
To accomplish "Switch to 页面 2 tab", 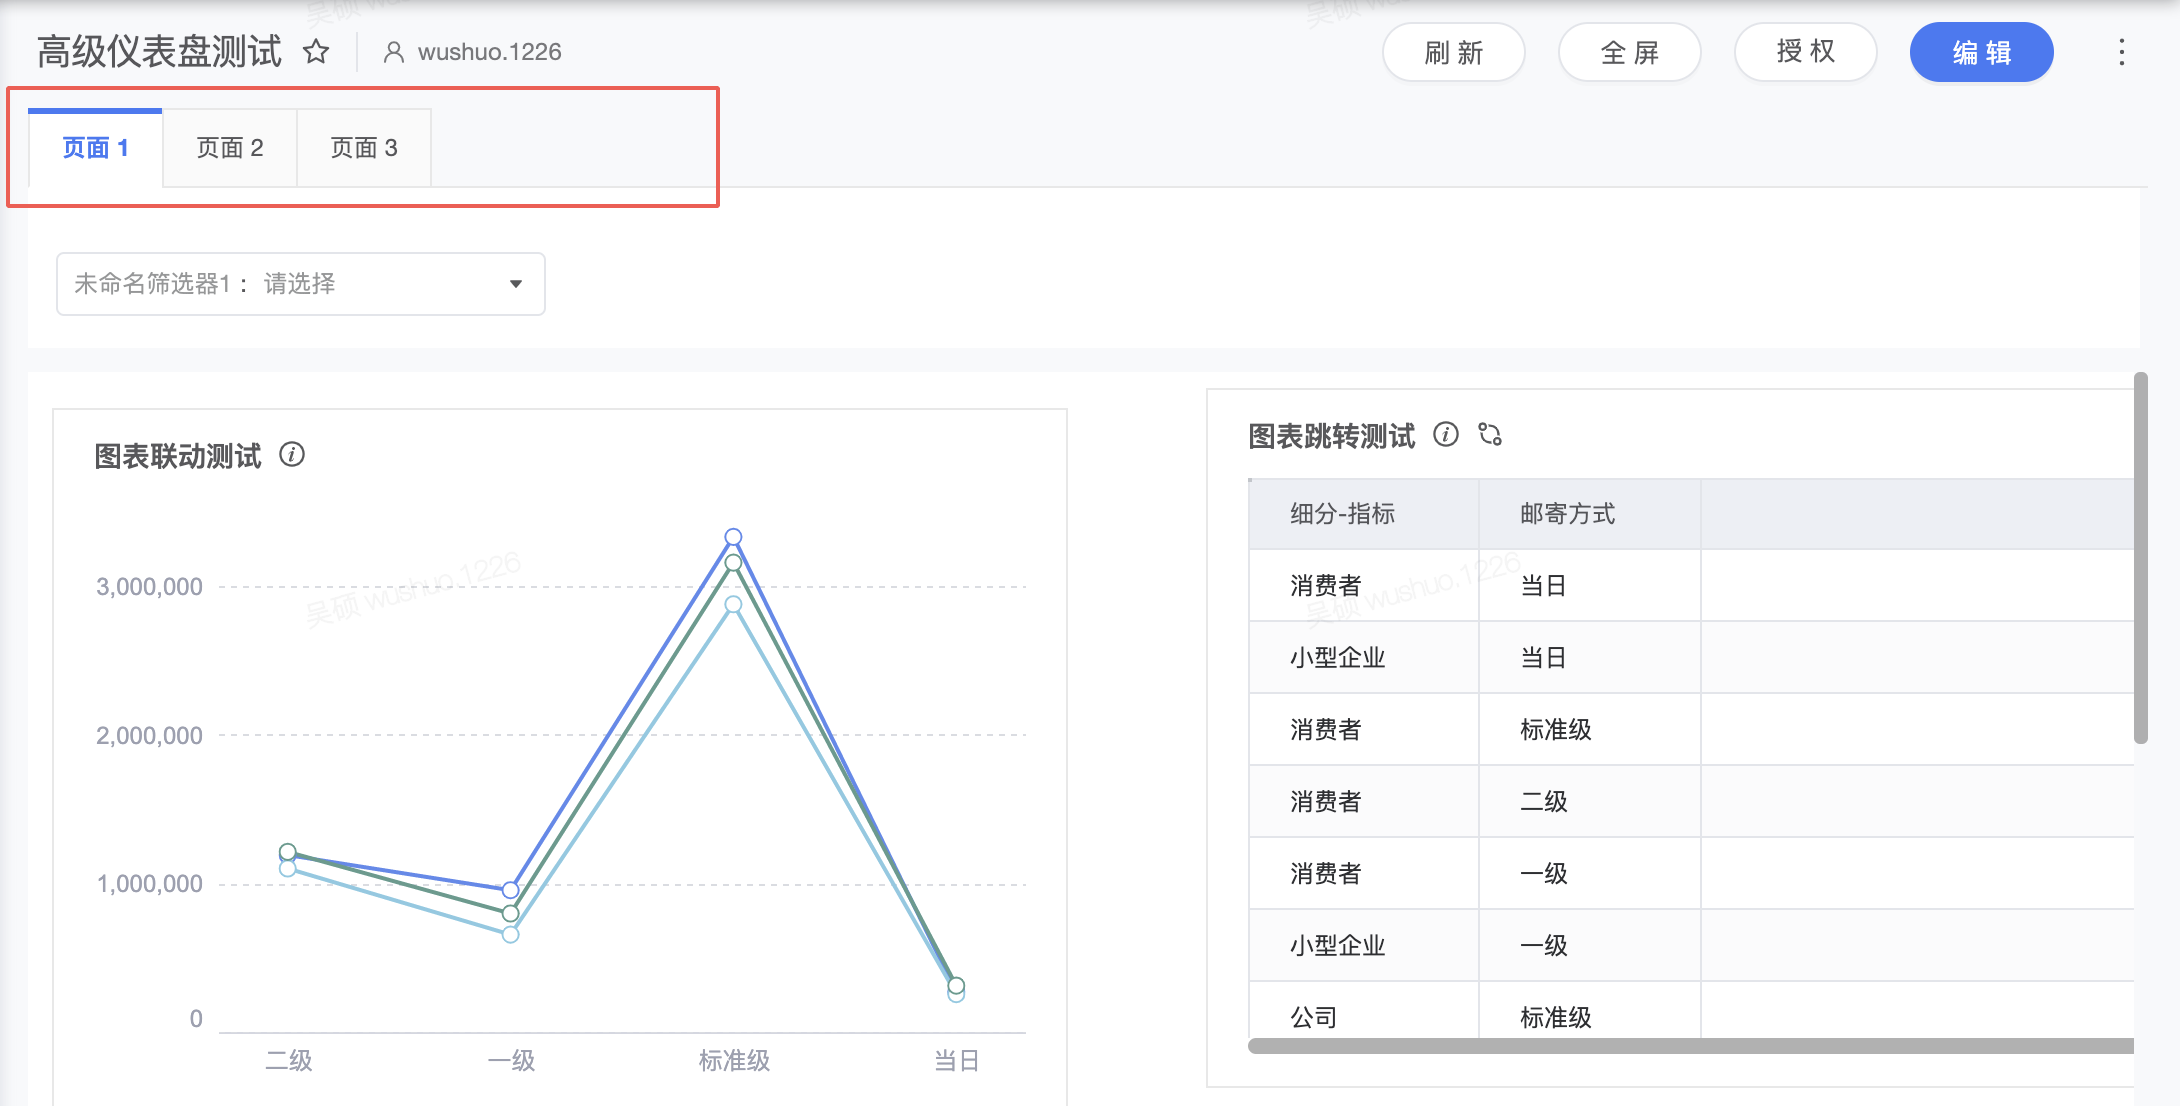I will pyautogui.click(x=230, y=148).
